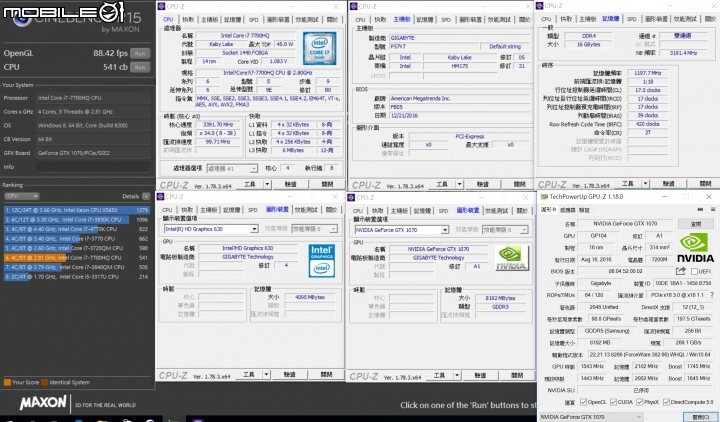The width and height of the screenshot is (720, 422).
Task: Click 工具 button in CPU-Z memory window
Action: 628,184
